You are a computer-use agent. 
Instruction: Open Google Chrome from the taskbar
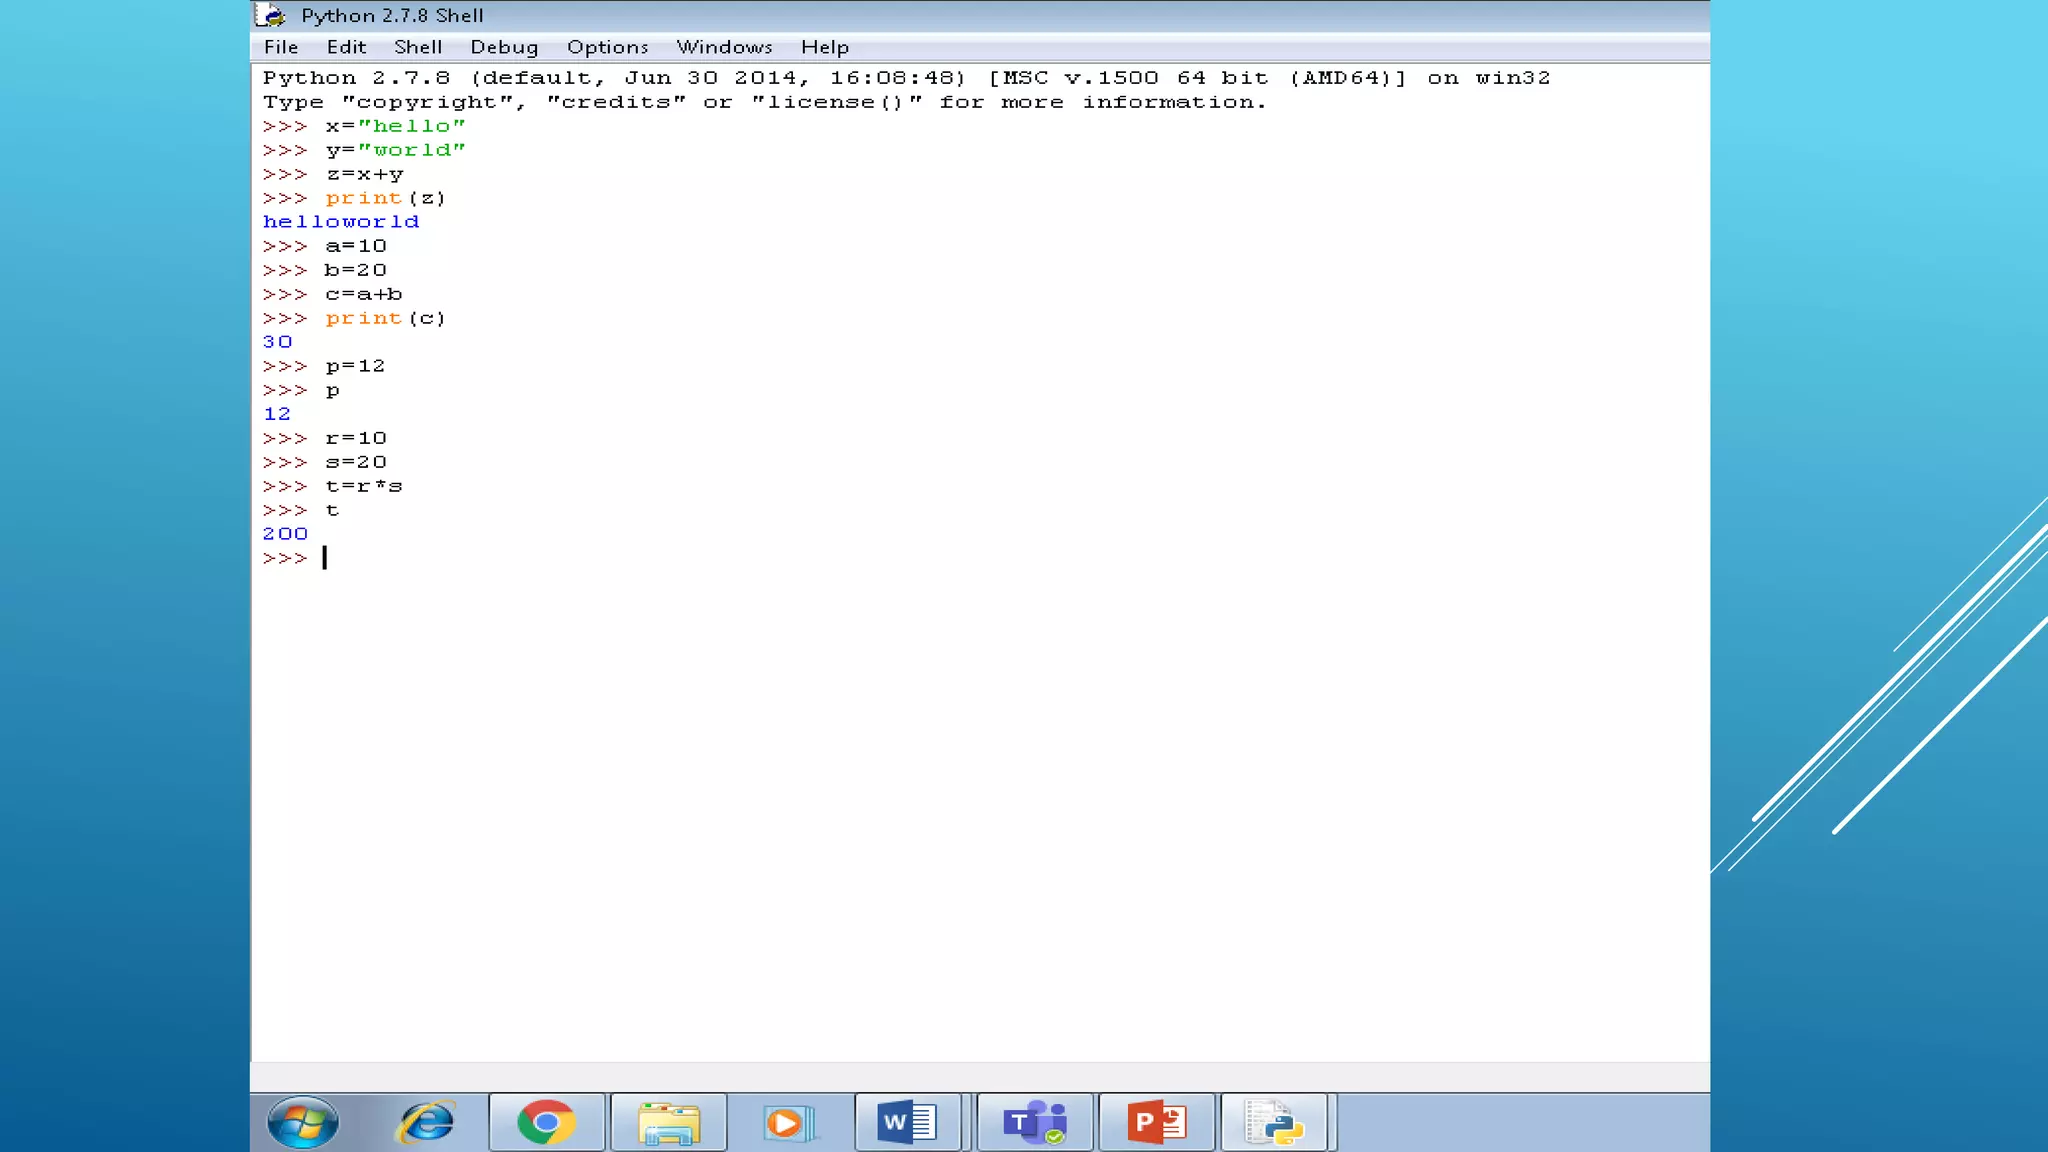tap(546, 1122)
